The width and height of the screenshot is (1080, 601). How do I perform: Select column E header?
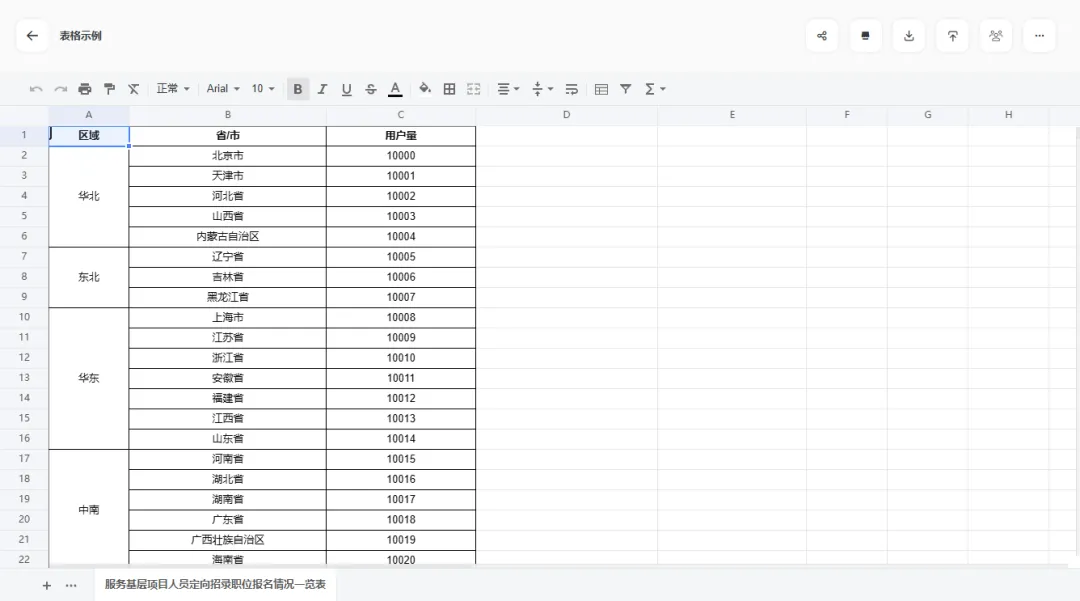click(732, 115)
